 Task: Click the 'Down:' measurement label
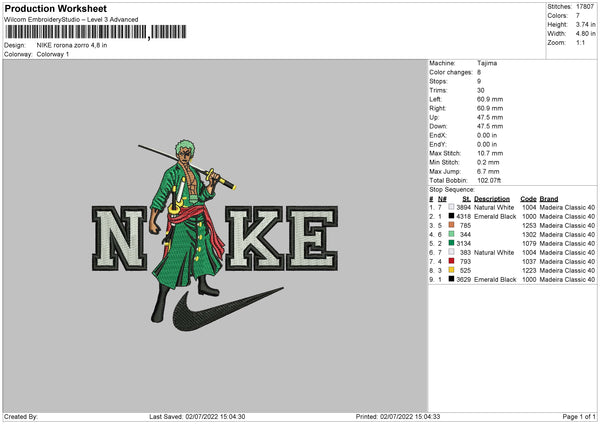pyautogui.click(x=438, y=126)
